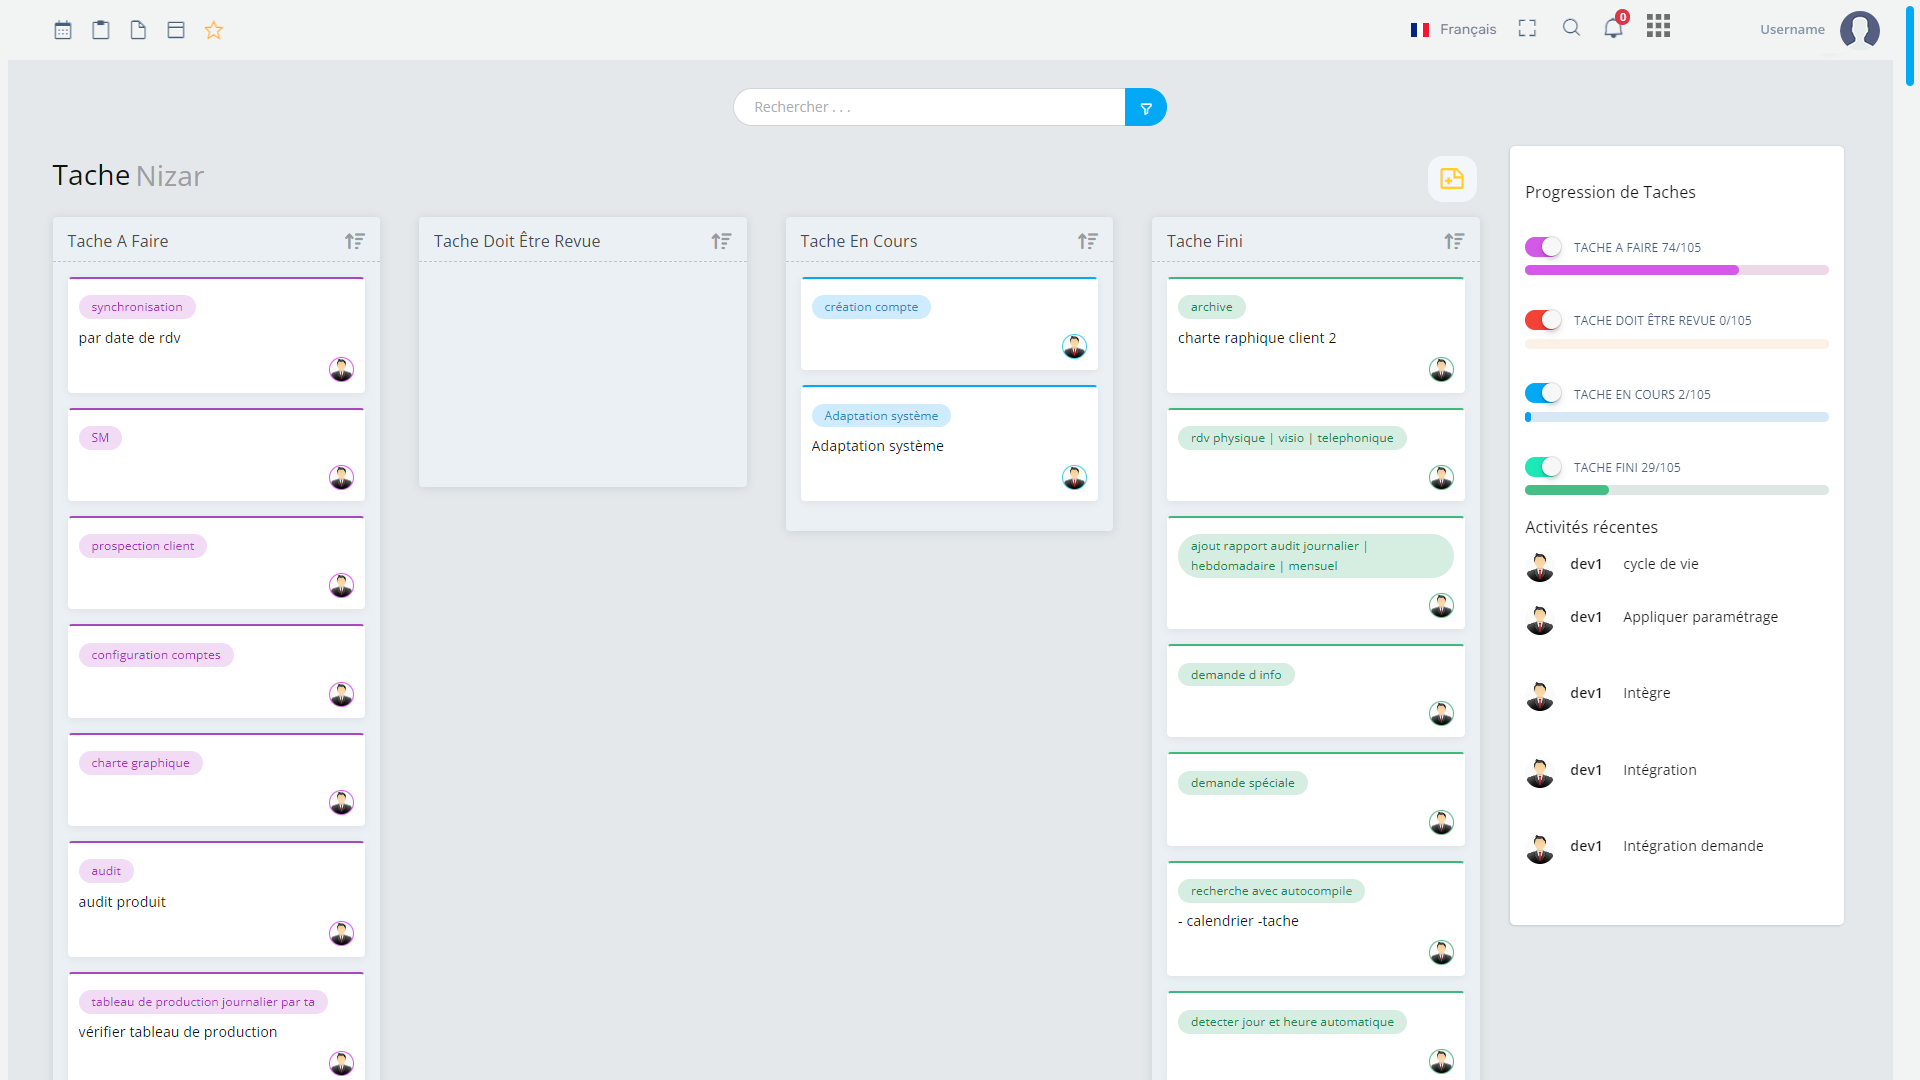This screenshot has height=1080, width=1920.
Task: Open the configuration comptes card tag
Action: tap(156, 655)
